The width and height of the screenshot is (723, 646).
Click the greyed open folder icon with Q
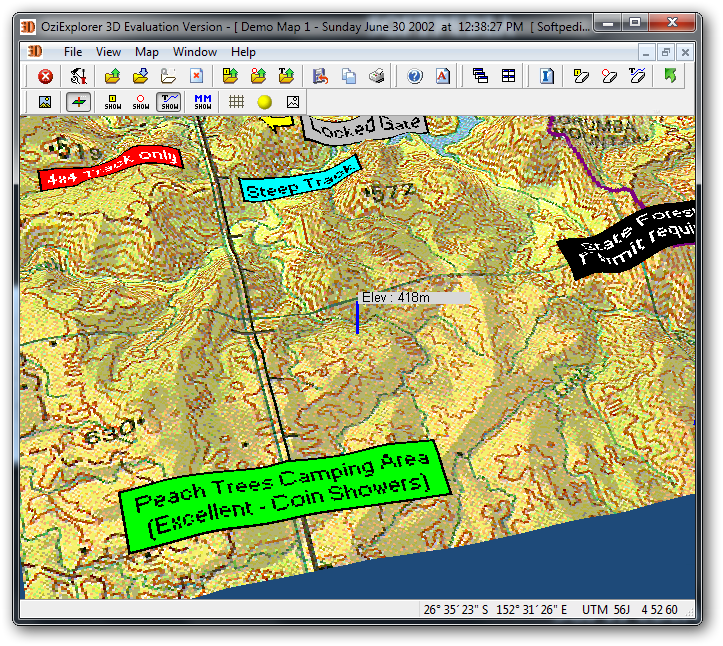168,76
